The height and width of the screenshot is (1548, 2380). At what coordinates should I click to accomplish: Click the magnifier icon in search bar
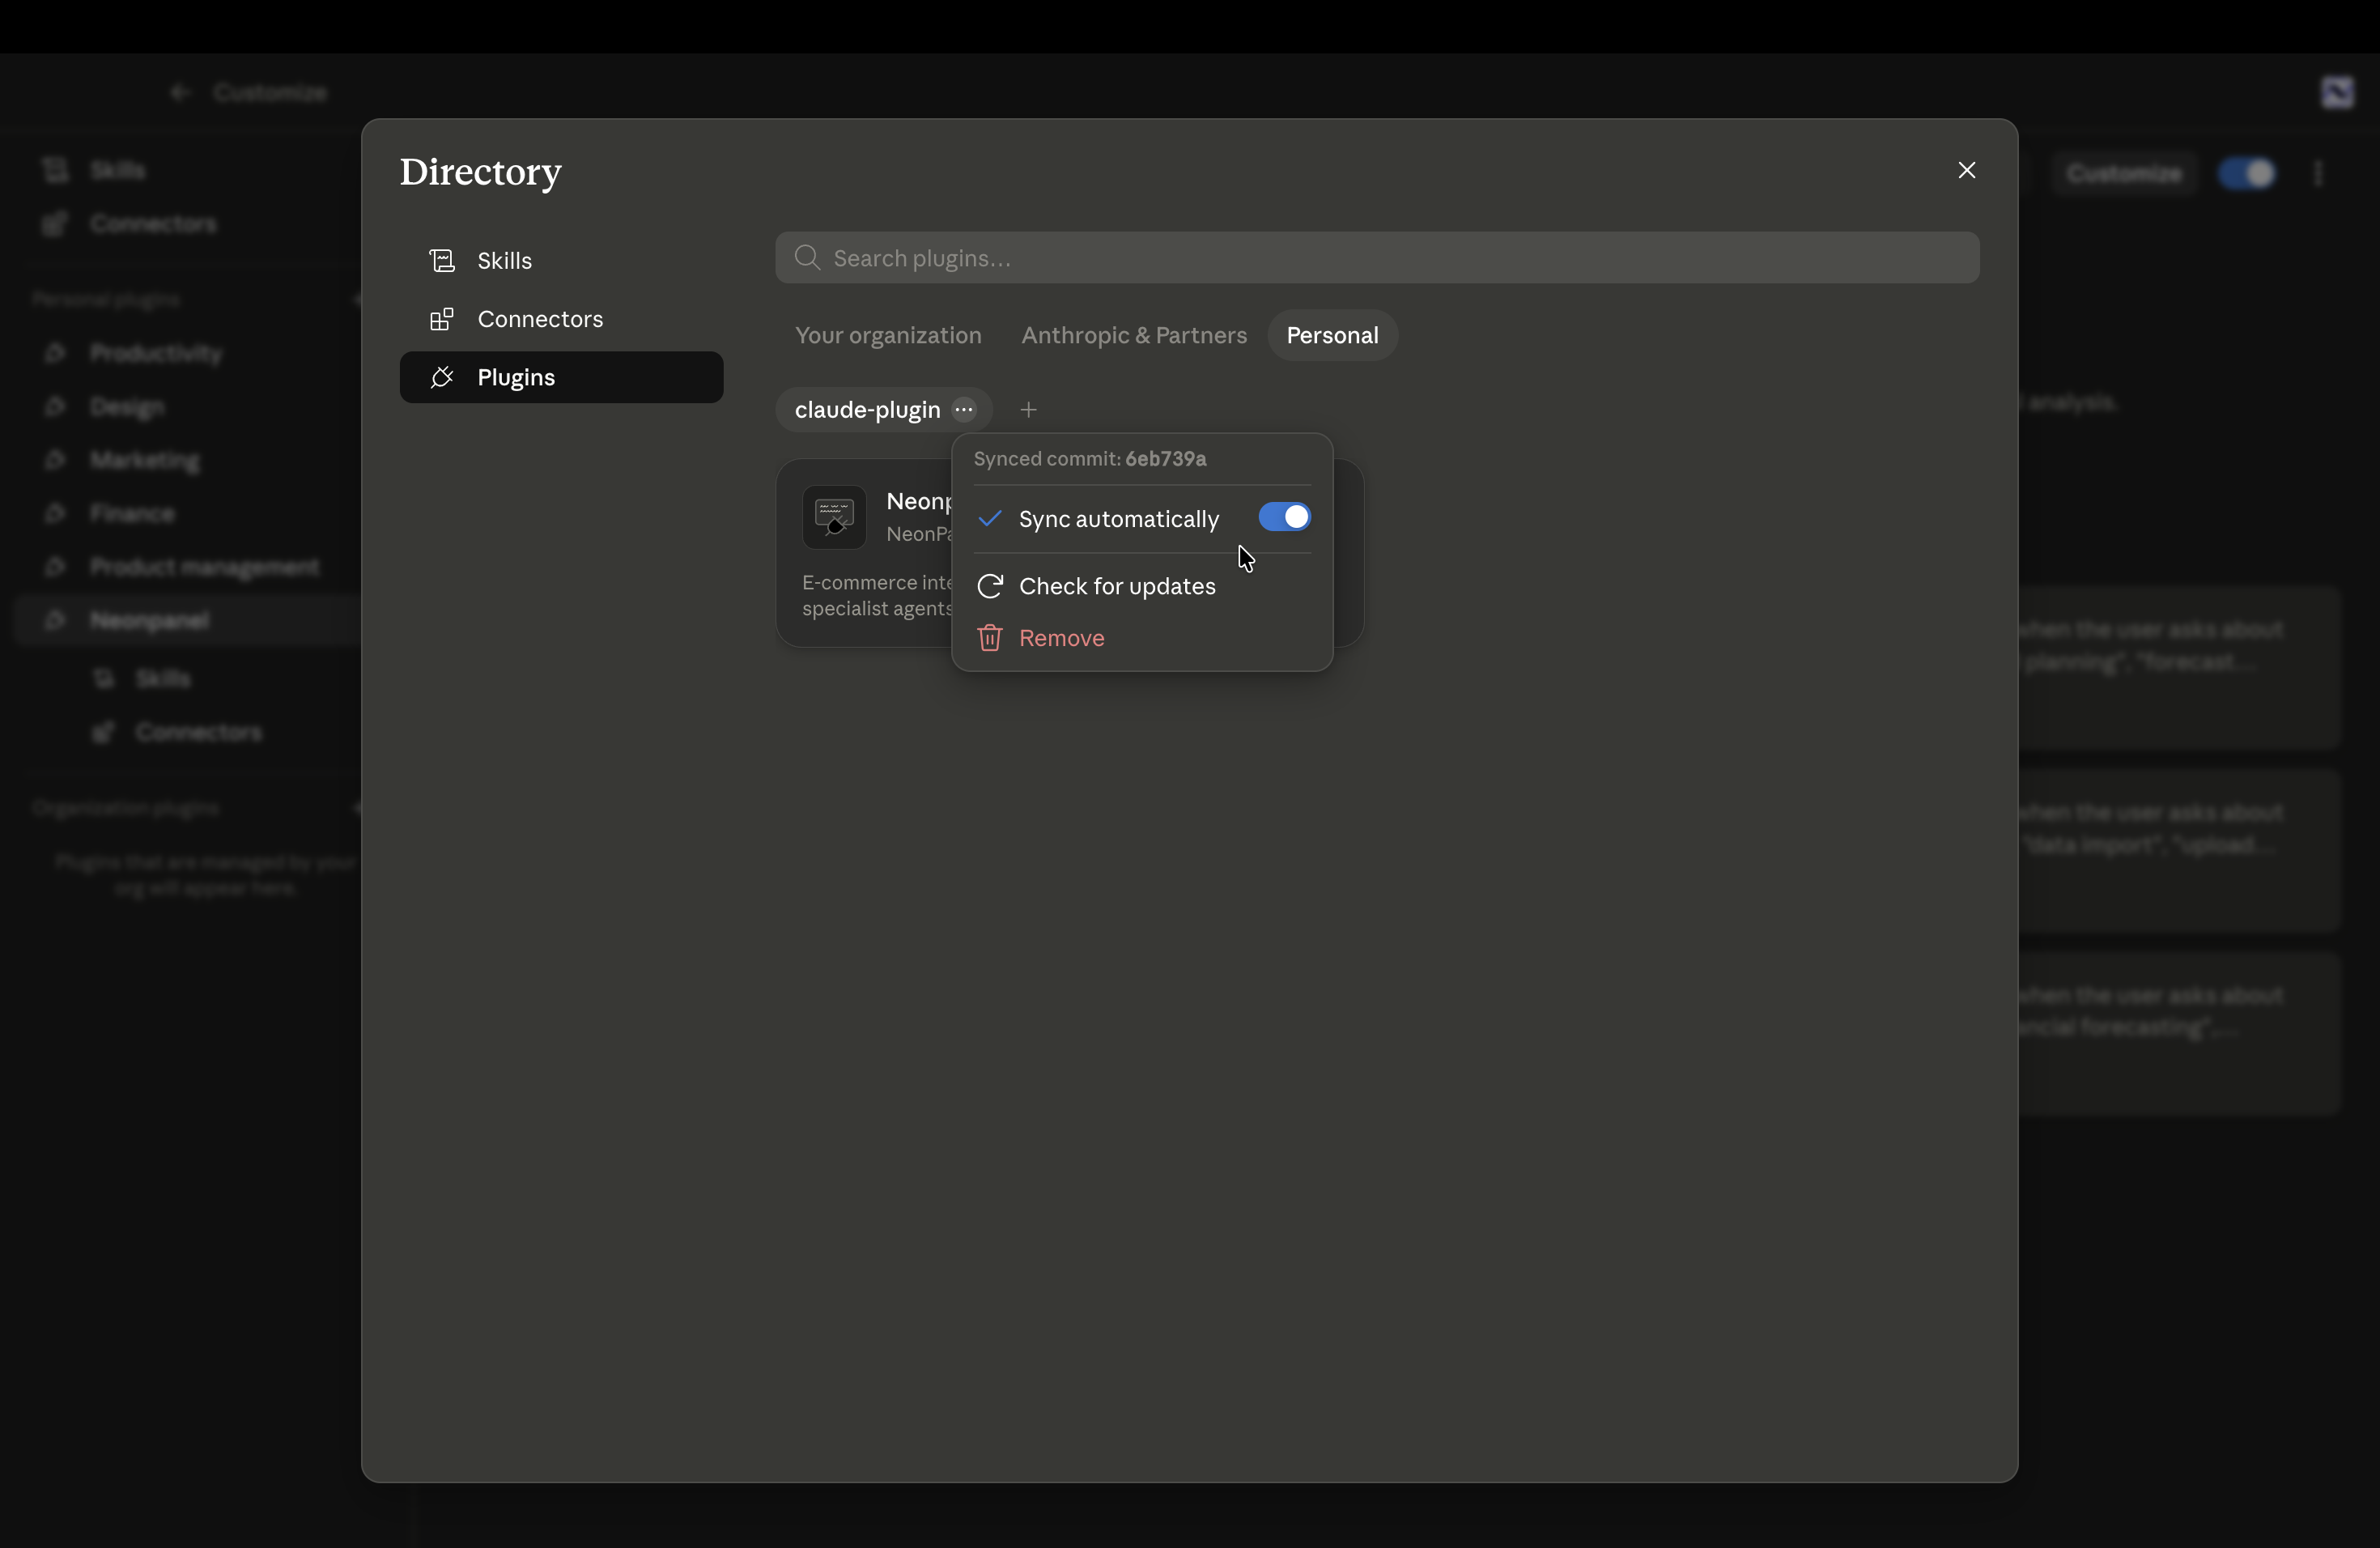coord(807,258)
